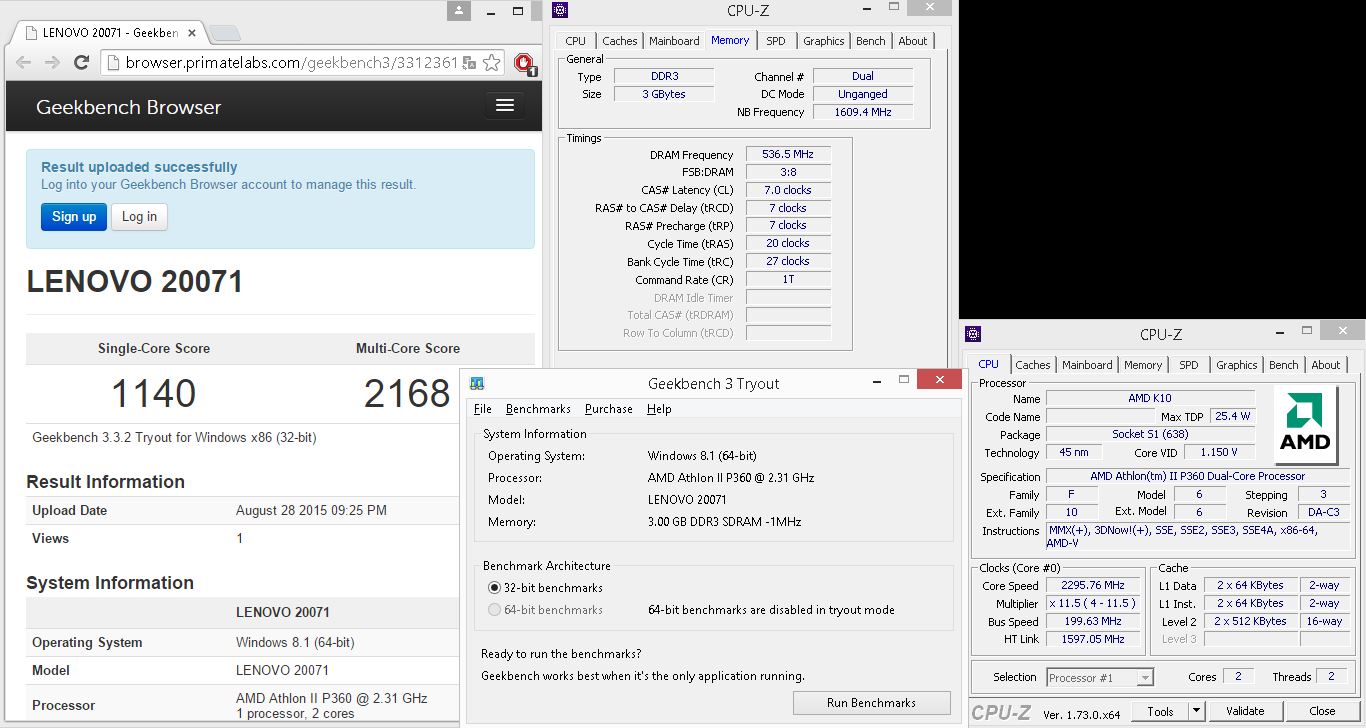Click the Tools button in CPU-Z

pyautogui.click(x=1160, y=711)
